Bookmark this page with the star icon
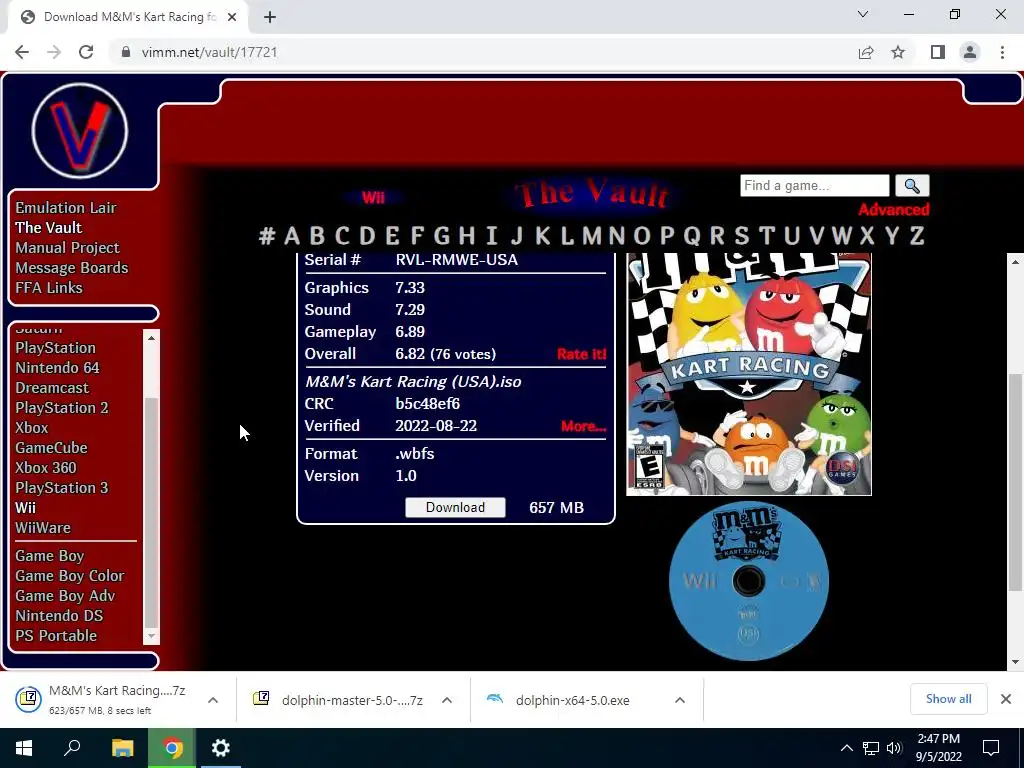The image size is (1024, 768). pyautogui.click(x=898, y=52)
